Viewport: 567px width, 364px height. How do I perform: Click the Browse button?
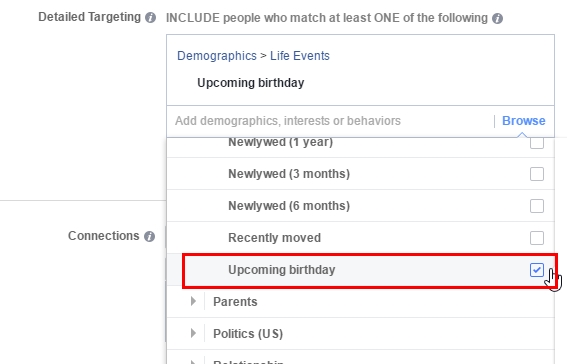[x=524, y=121]
